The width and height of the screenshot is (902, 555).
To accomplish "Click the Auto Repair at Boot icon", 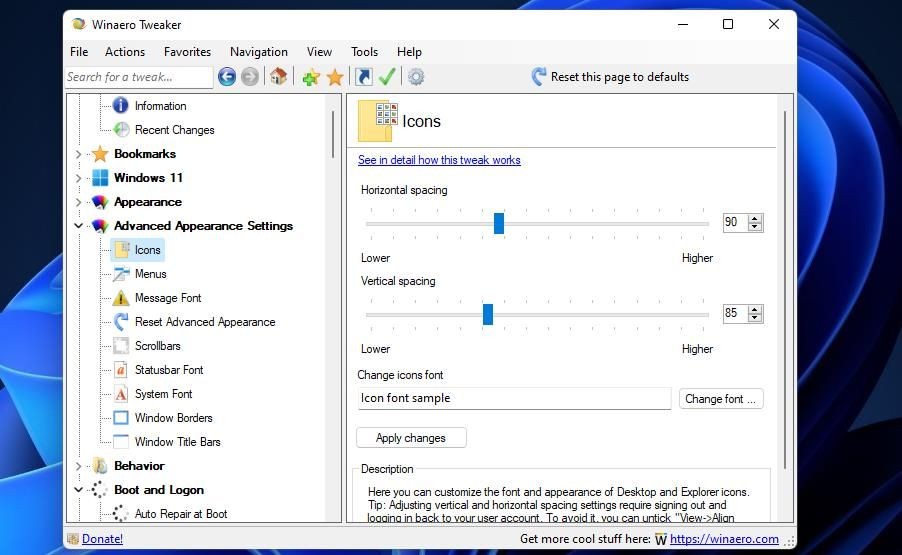I will click(x=121, y=514).
